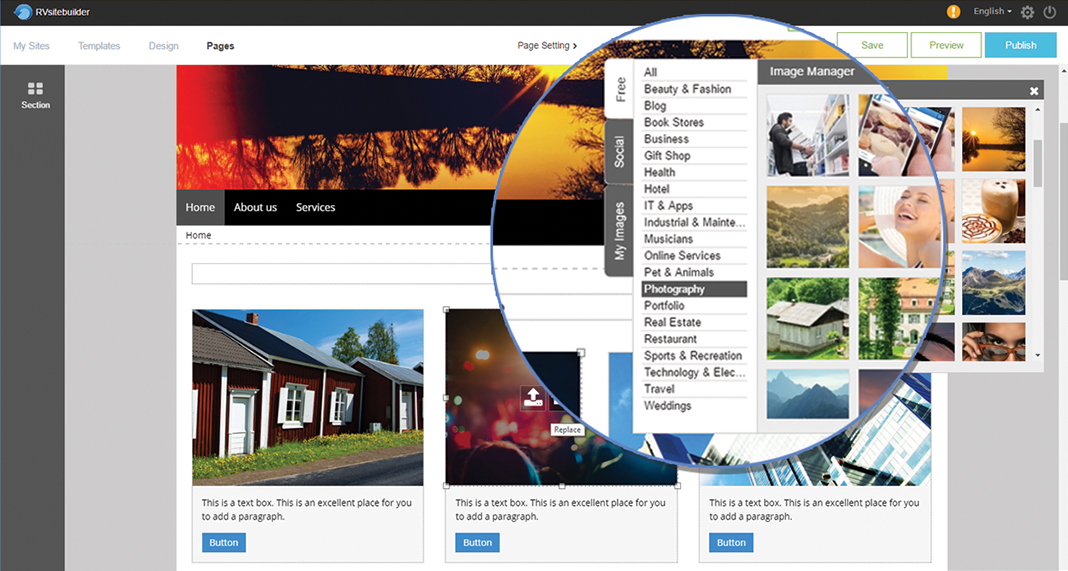Switch to the Social tab

[x=620, y=152]
